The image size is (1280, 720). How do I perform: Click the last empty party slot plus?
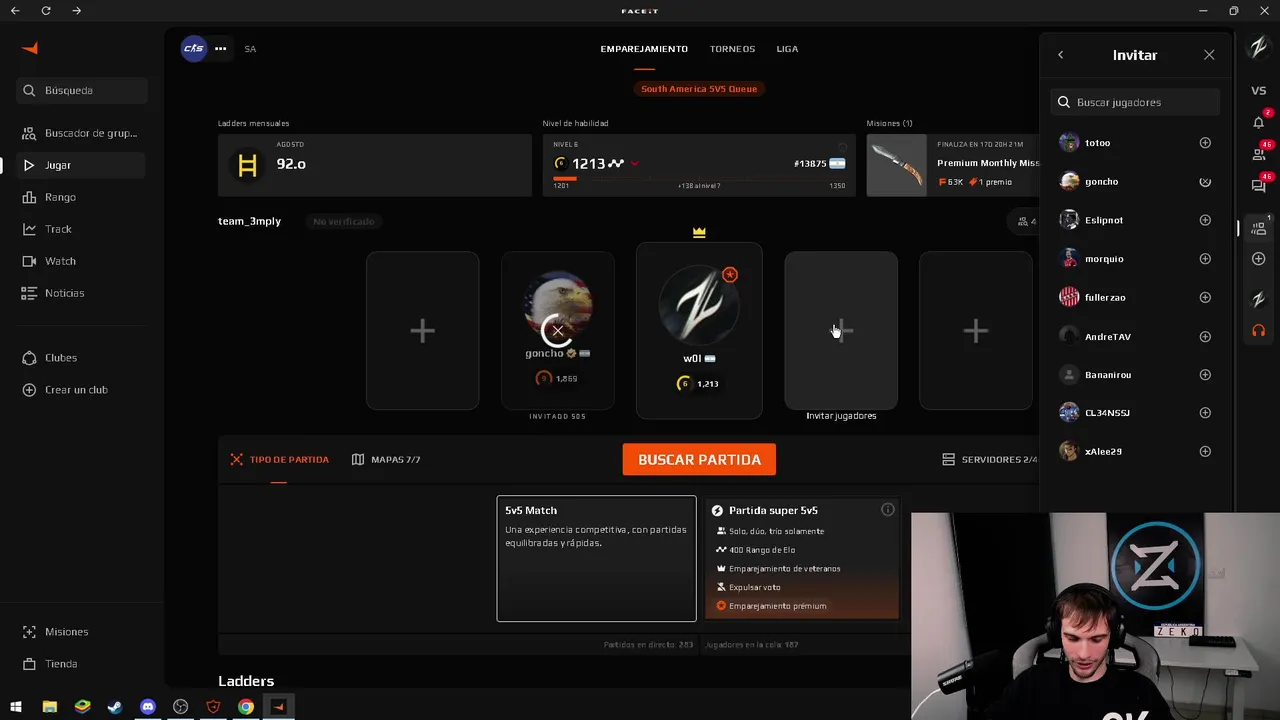976,331
